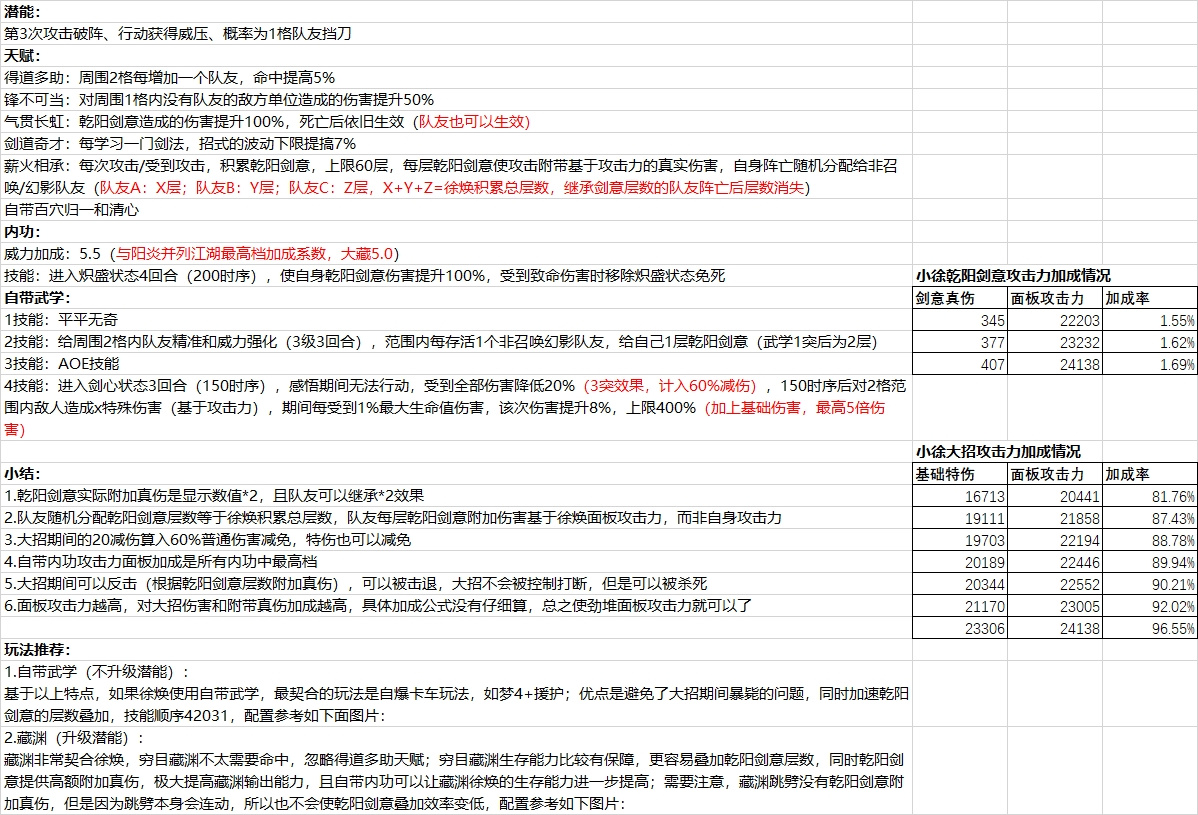Click the 87.43% cell
The image size is (1198, 815).
click(x=1150, y=518)
